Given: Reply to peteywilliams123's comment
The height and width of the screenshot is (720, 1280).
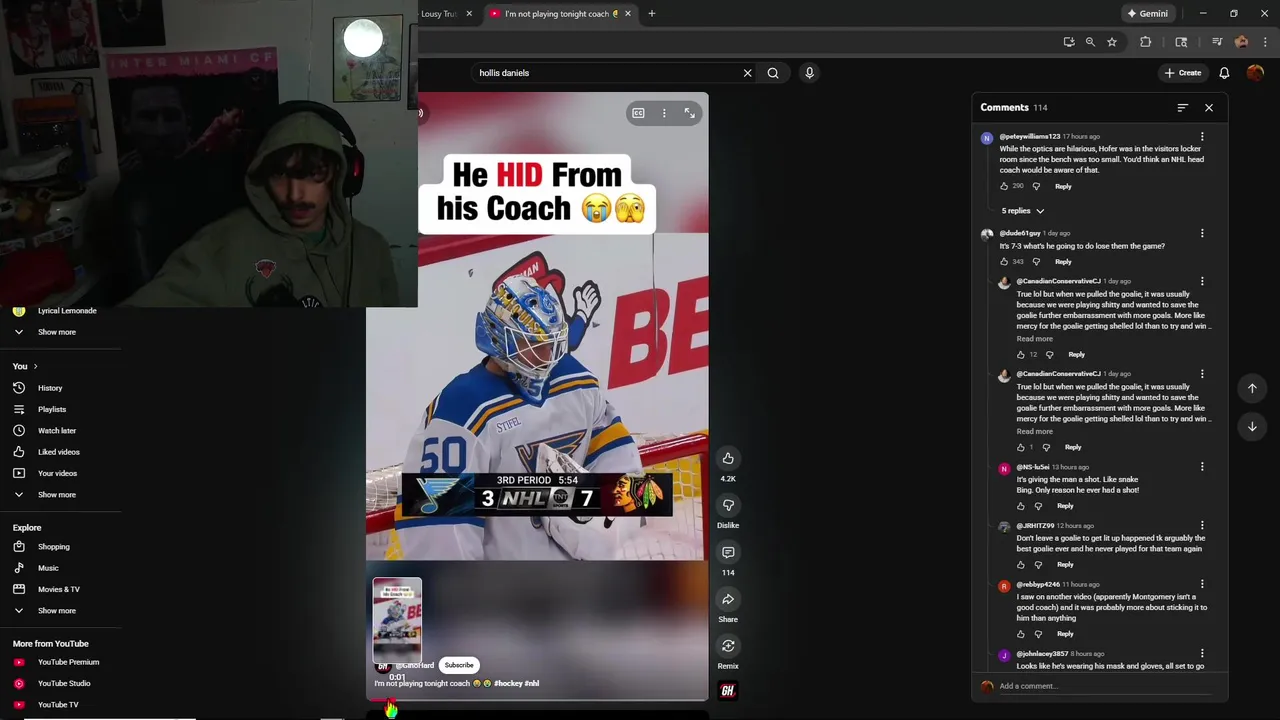Looking at the screenshot, I should [1063, 186].
